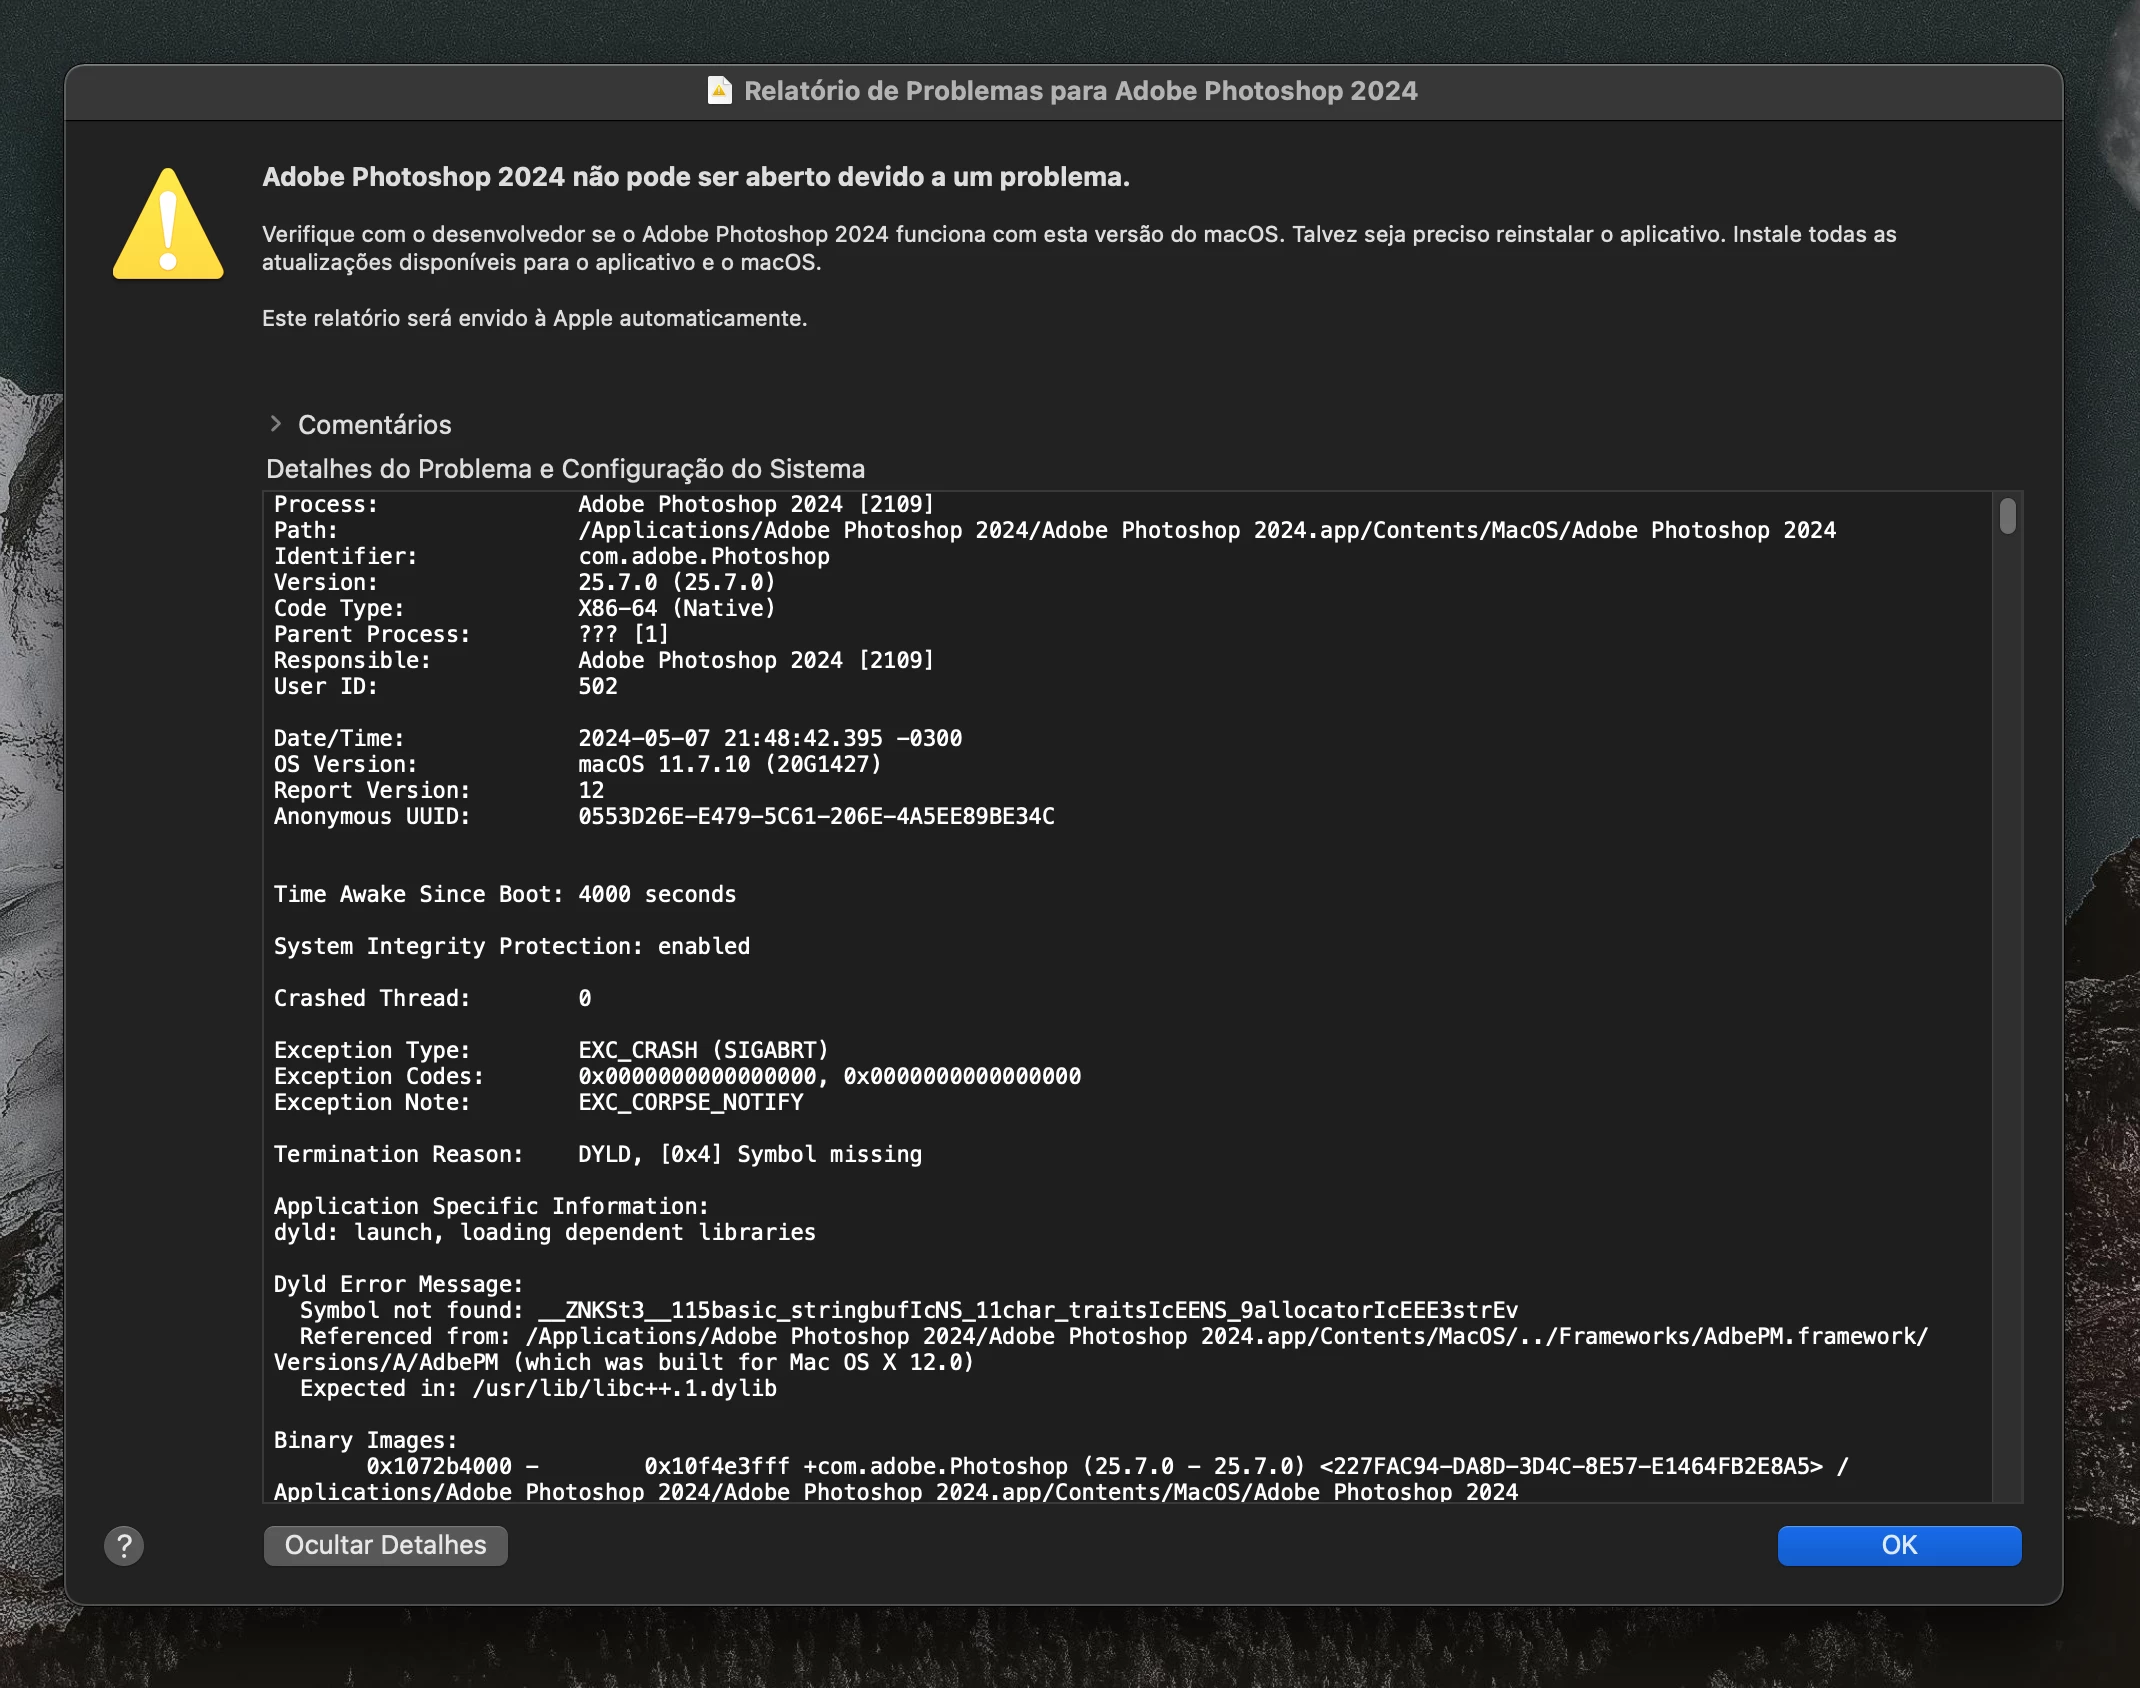Screen dimensions: 2140x1688
Task: Confirm the dialog with OK
Action: coord(1898,1545)
